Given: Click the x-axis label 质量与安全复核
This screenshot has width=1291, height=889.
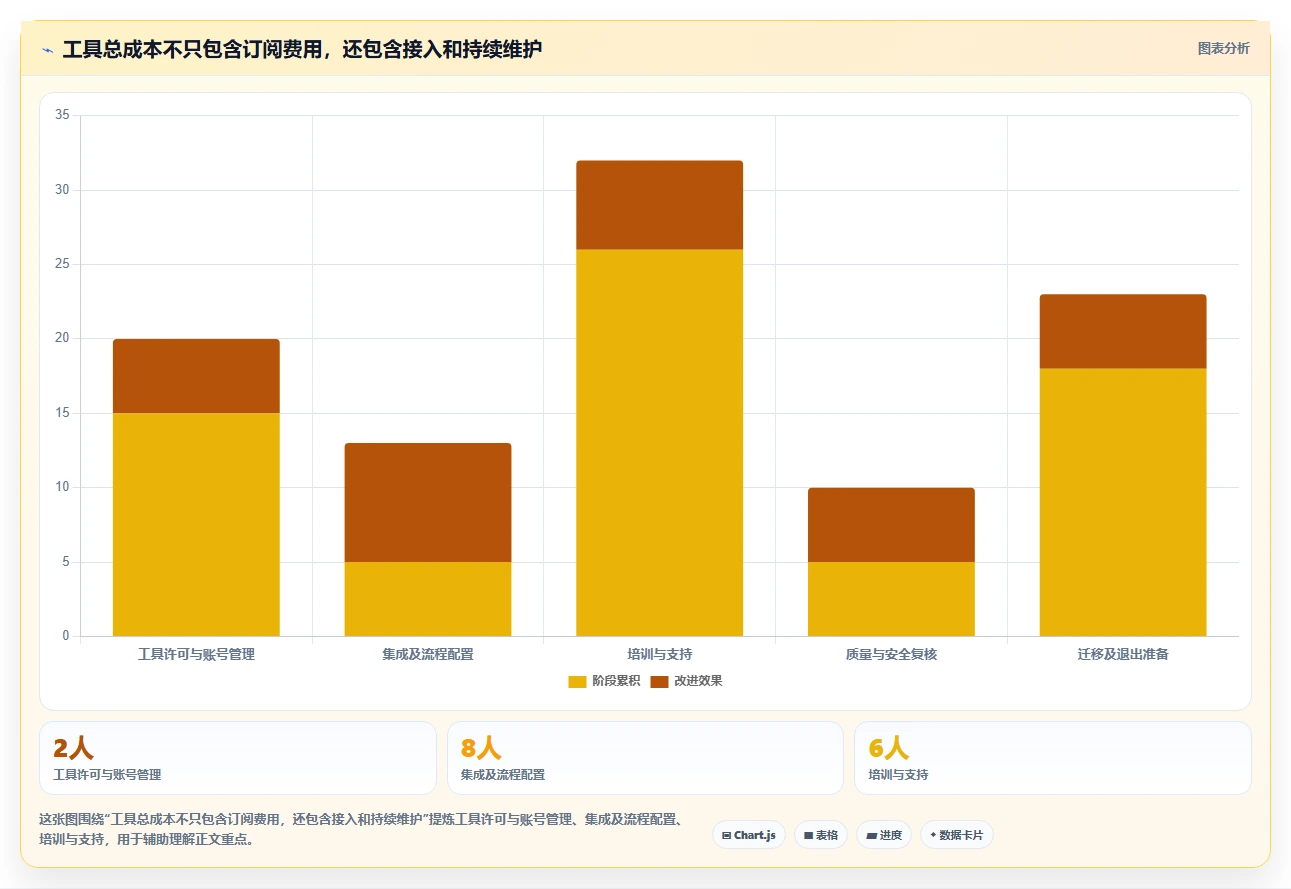Looking at the screenshot, I should coord(891,654).
